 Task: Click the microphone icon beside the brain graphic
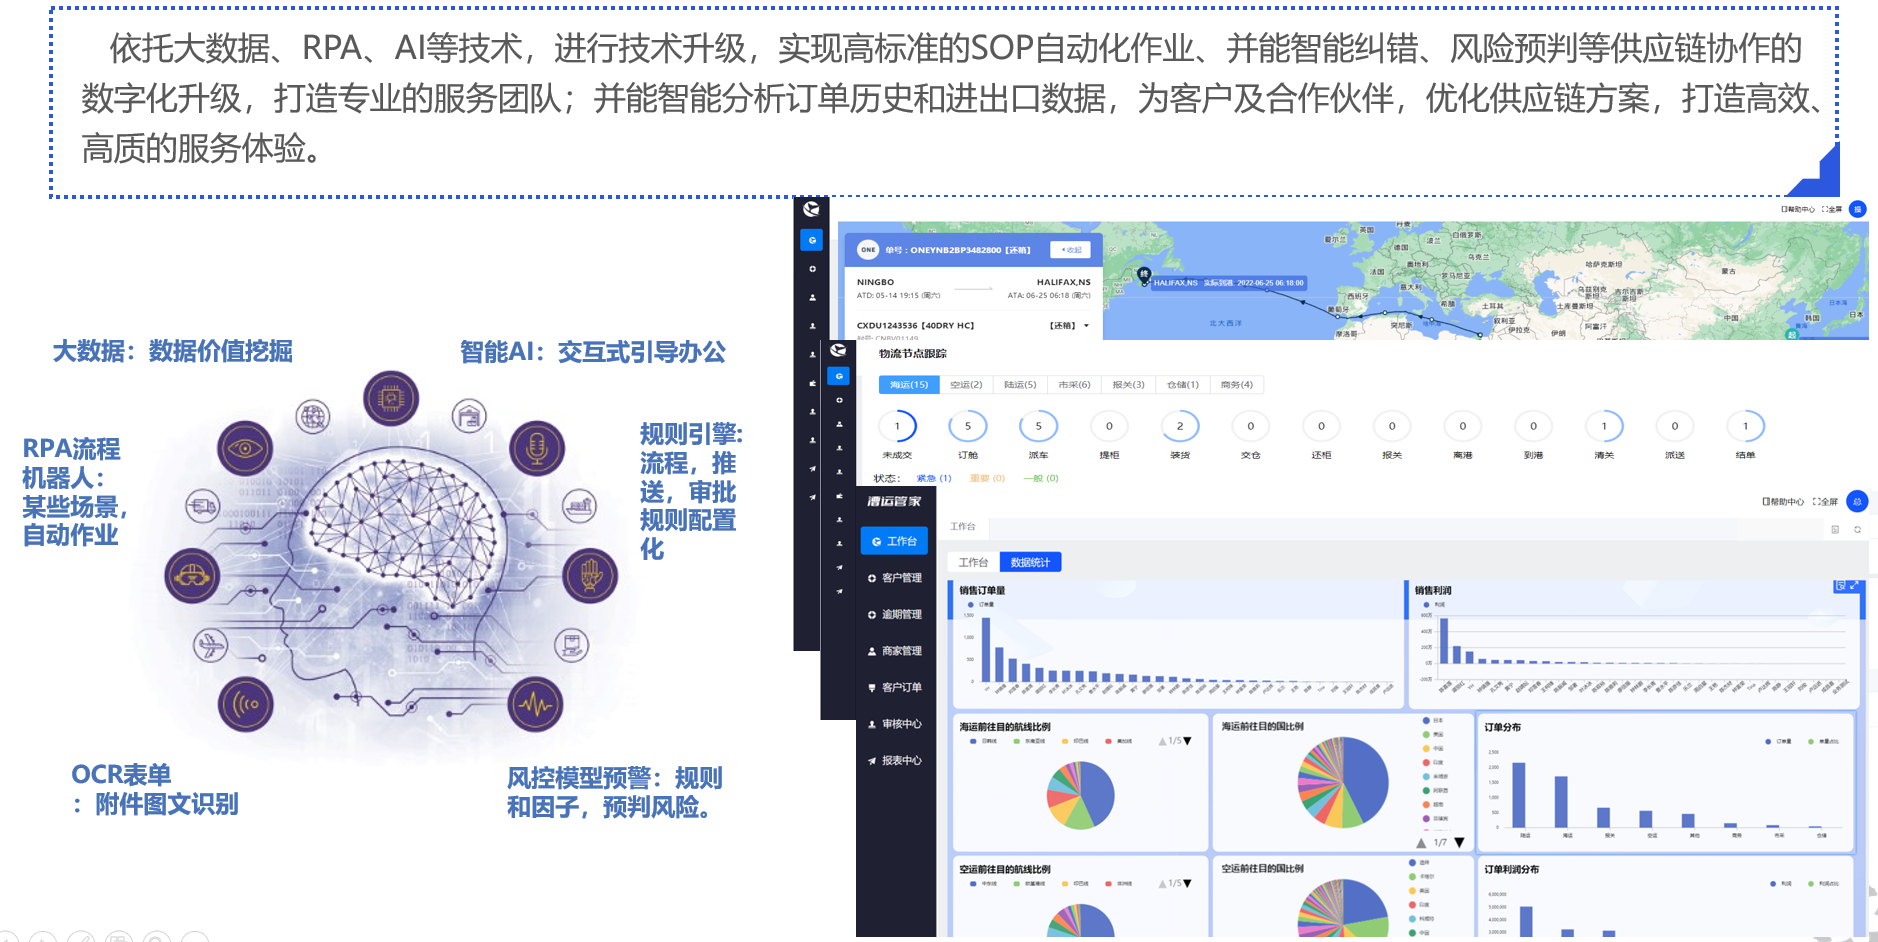pos(537,448)
